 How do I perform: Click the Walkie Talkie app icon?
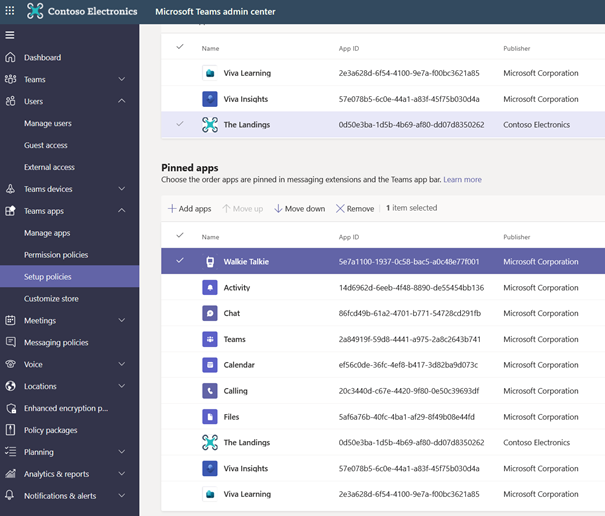210,262
